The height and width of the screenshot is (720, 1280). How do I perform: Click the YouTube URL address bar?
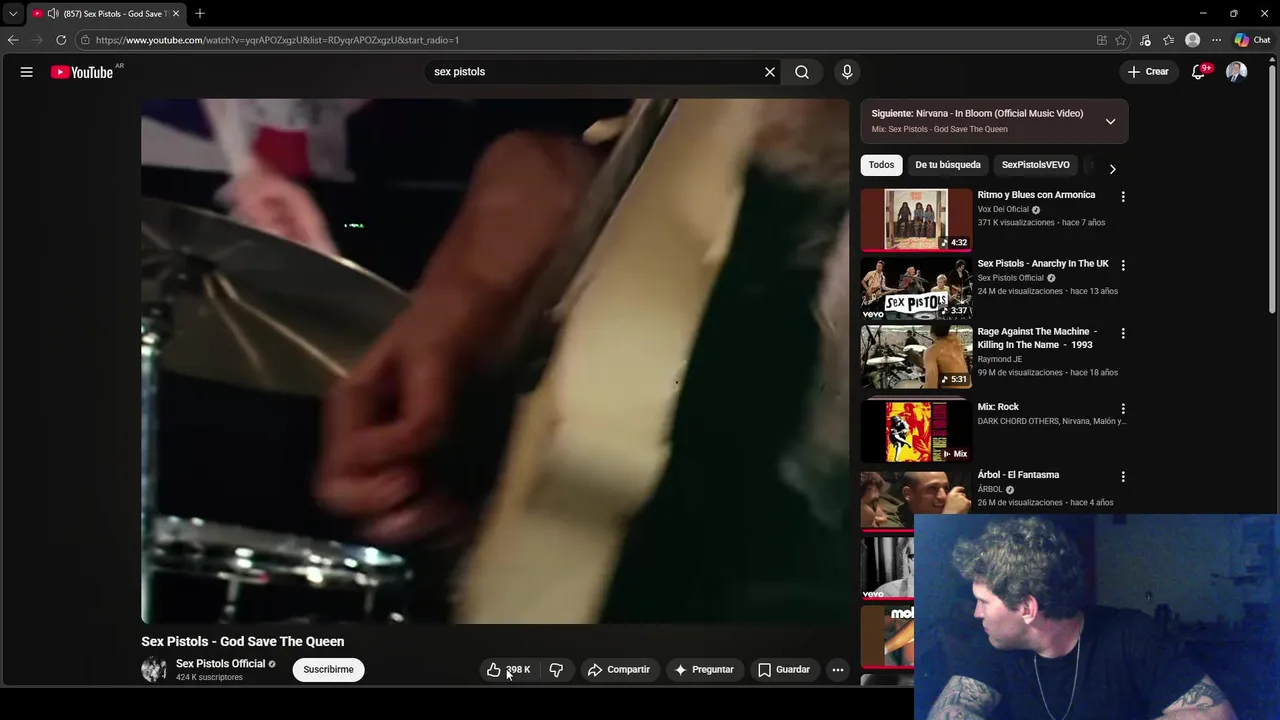277,40
